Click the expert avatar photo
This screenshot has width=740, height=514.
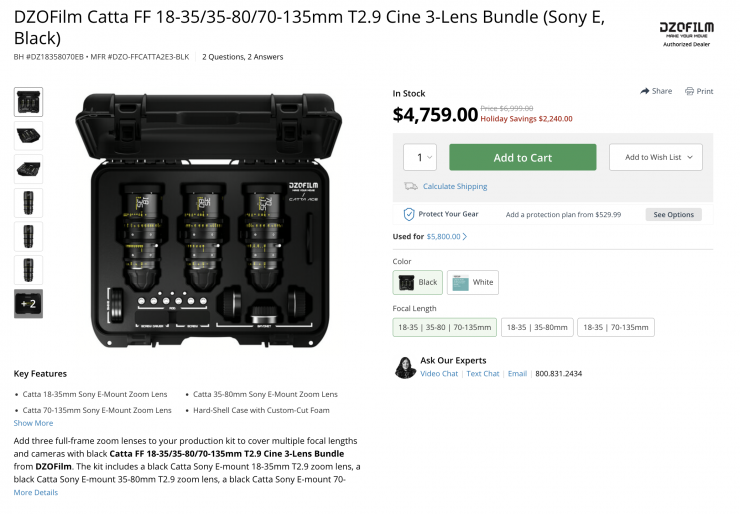pyautogui.click(x=405, y=367)
